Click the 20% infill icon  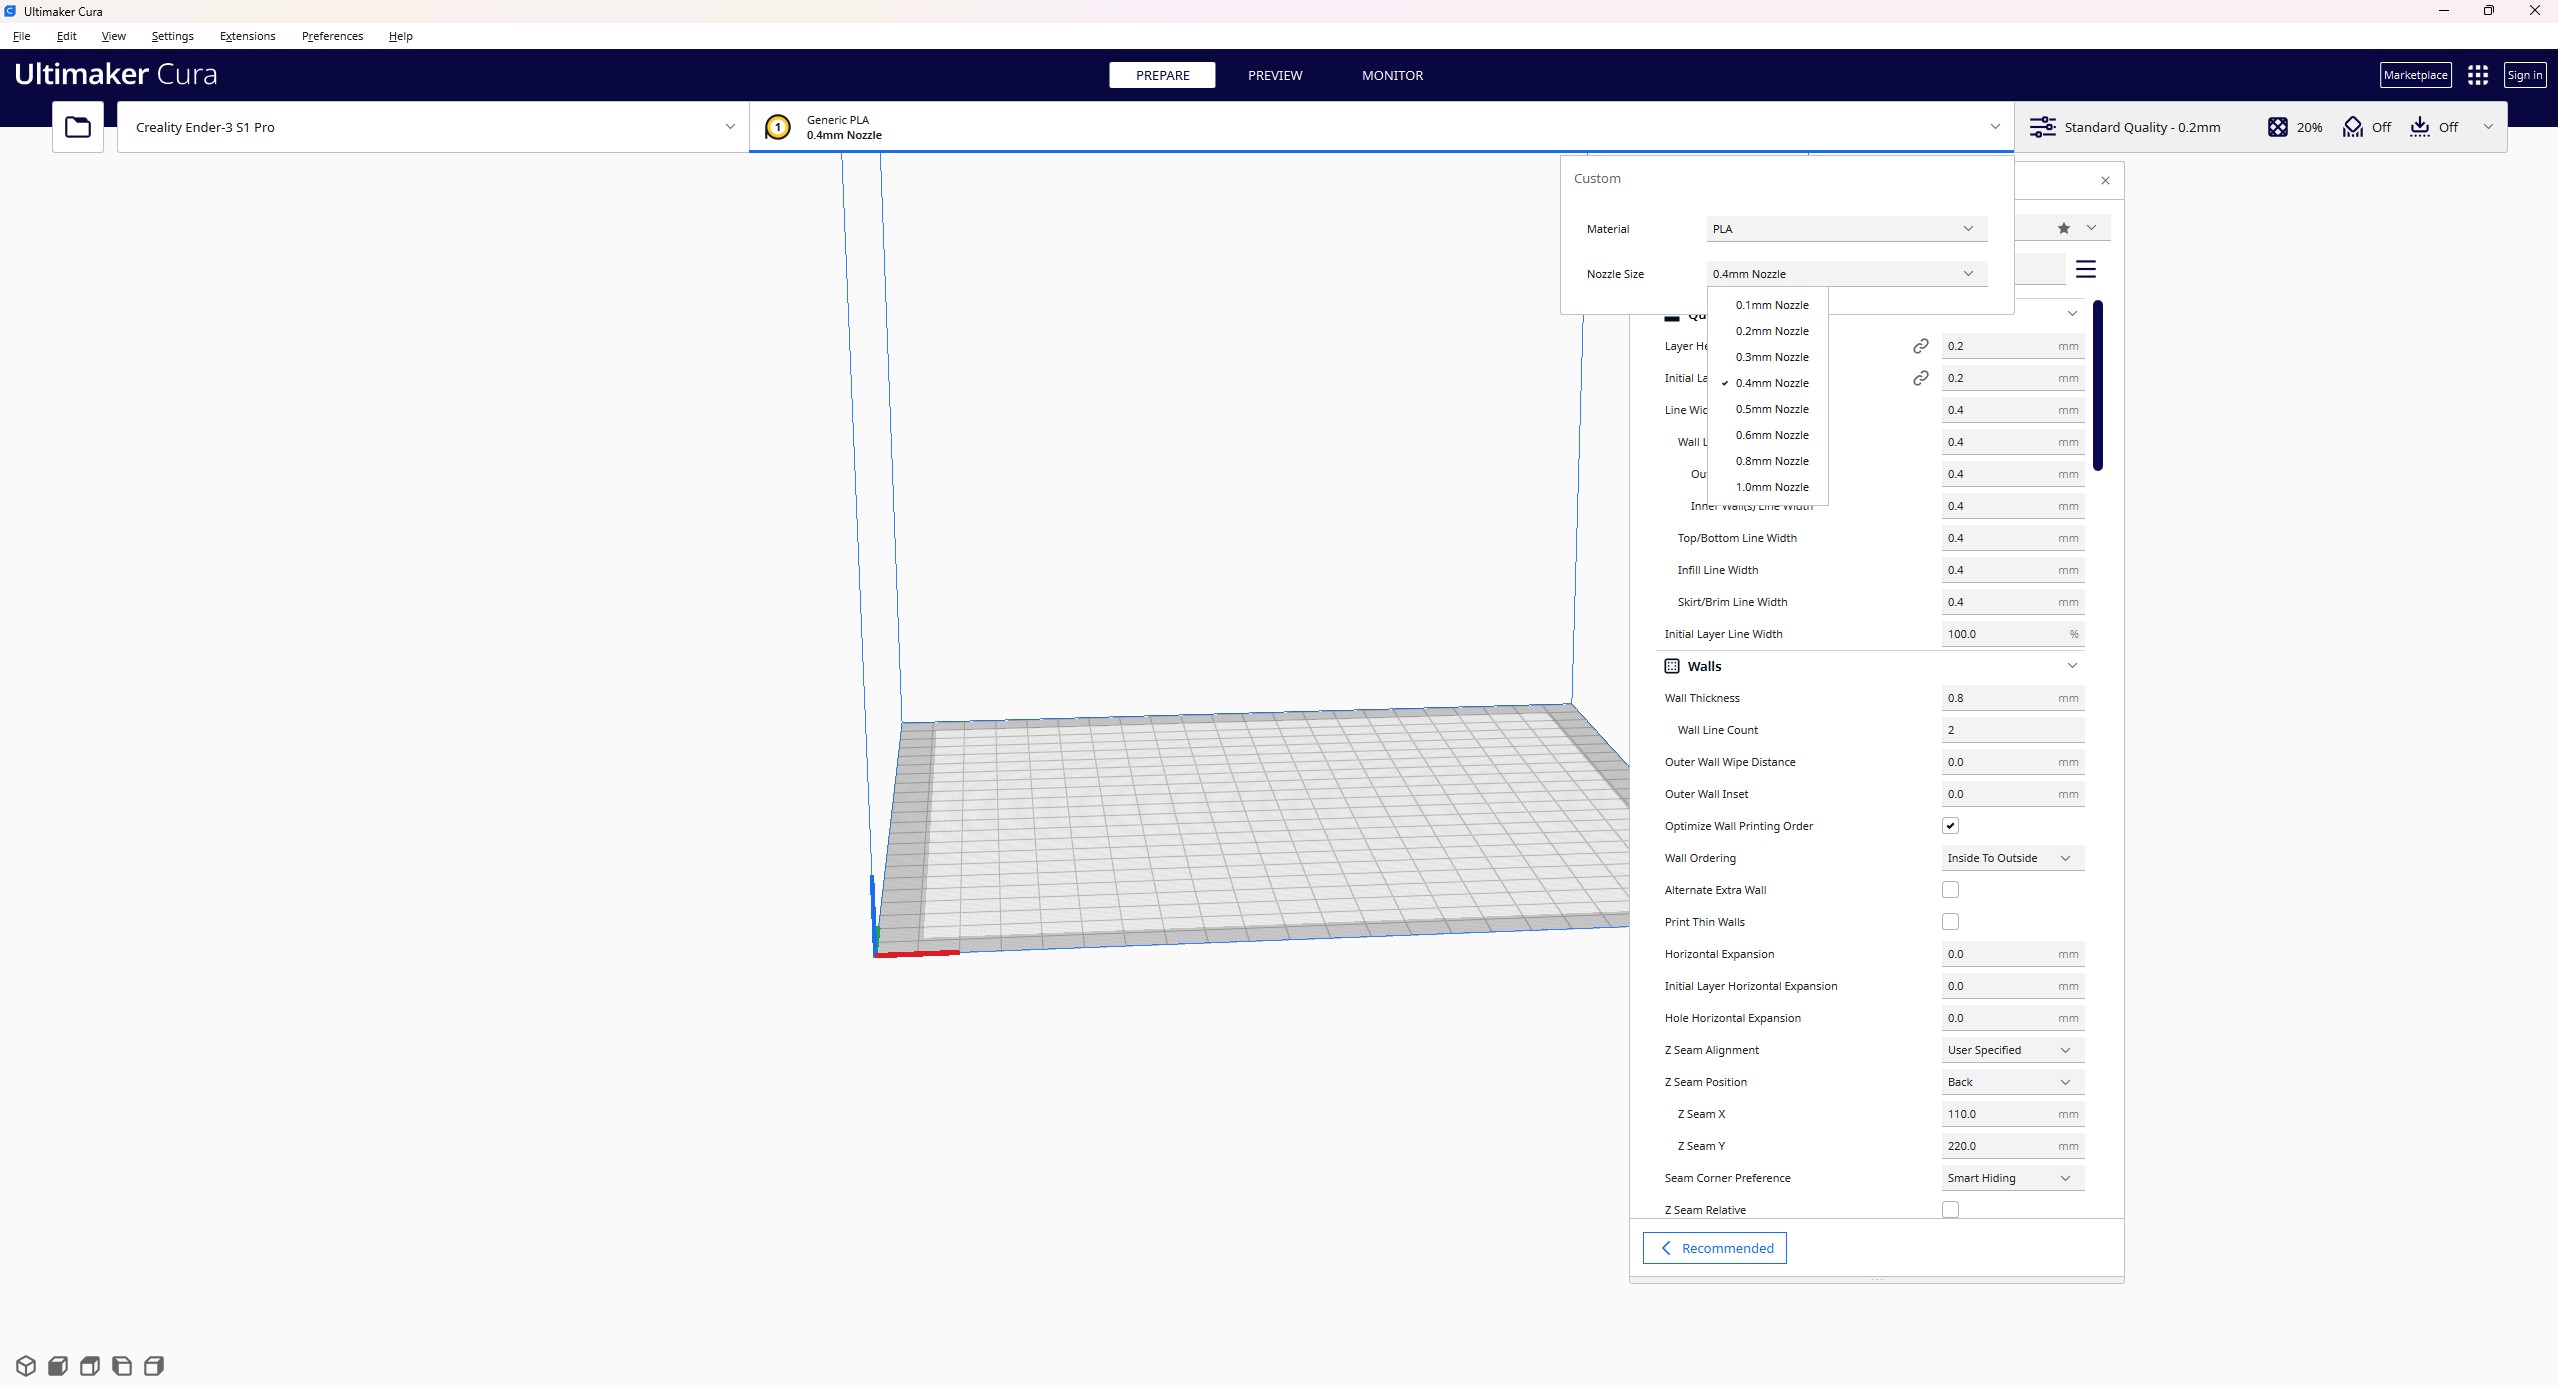[2277, 127]
